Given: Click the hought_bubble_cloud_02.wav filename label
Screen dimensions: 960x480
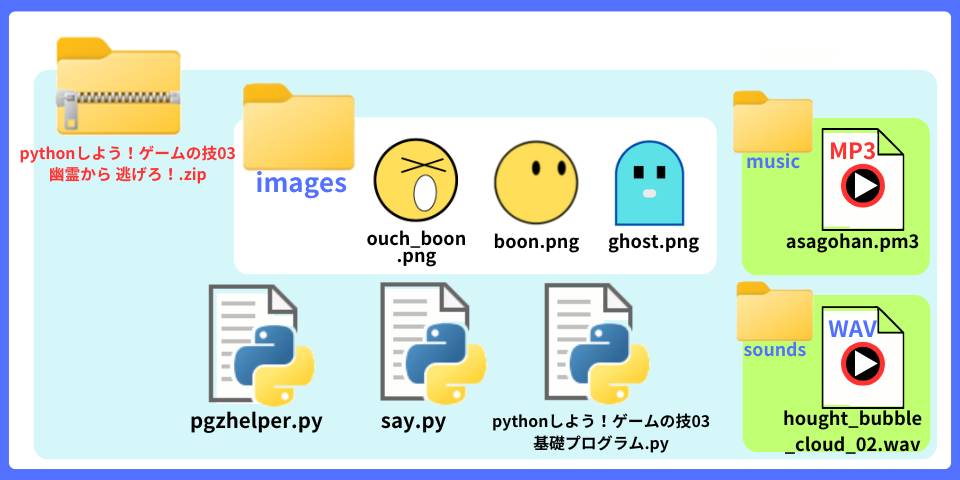Looking at the screenshot, I should [x=853, y=430].
